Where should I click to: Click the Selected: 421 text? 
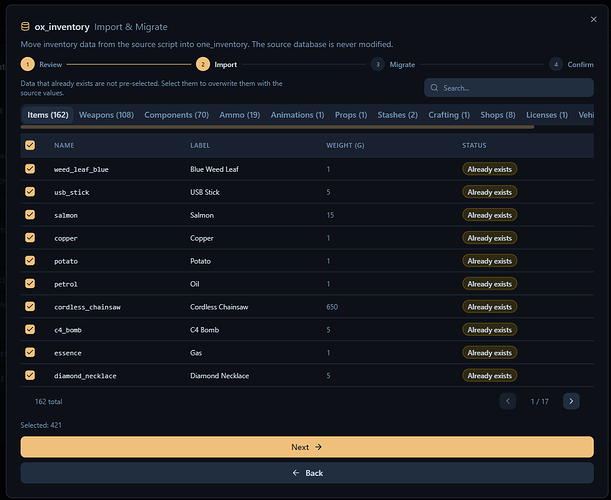click(x=41, y=425)
